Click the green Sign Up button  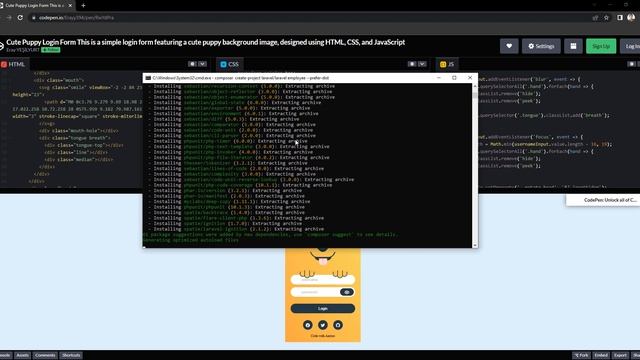pos(601,46)
